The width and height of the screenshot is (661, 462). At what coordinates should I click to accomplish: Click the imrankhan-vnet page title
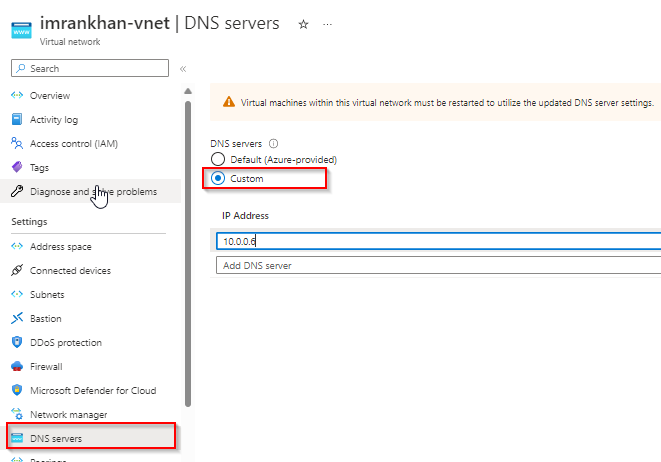pyautogui.click(x=105, y=23)
